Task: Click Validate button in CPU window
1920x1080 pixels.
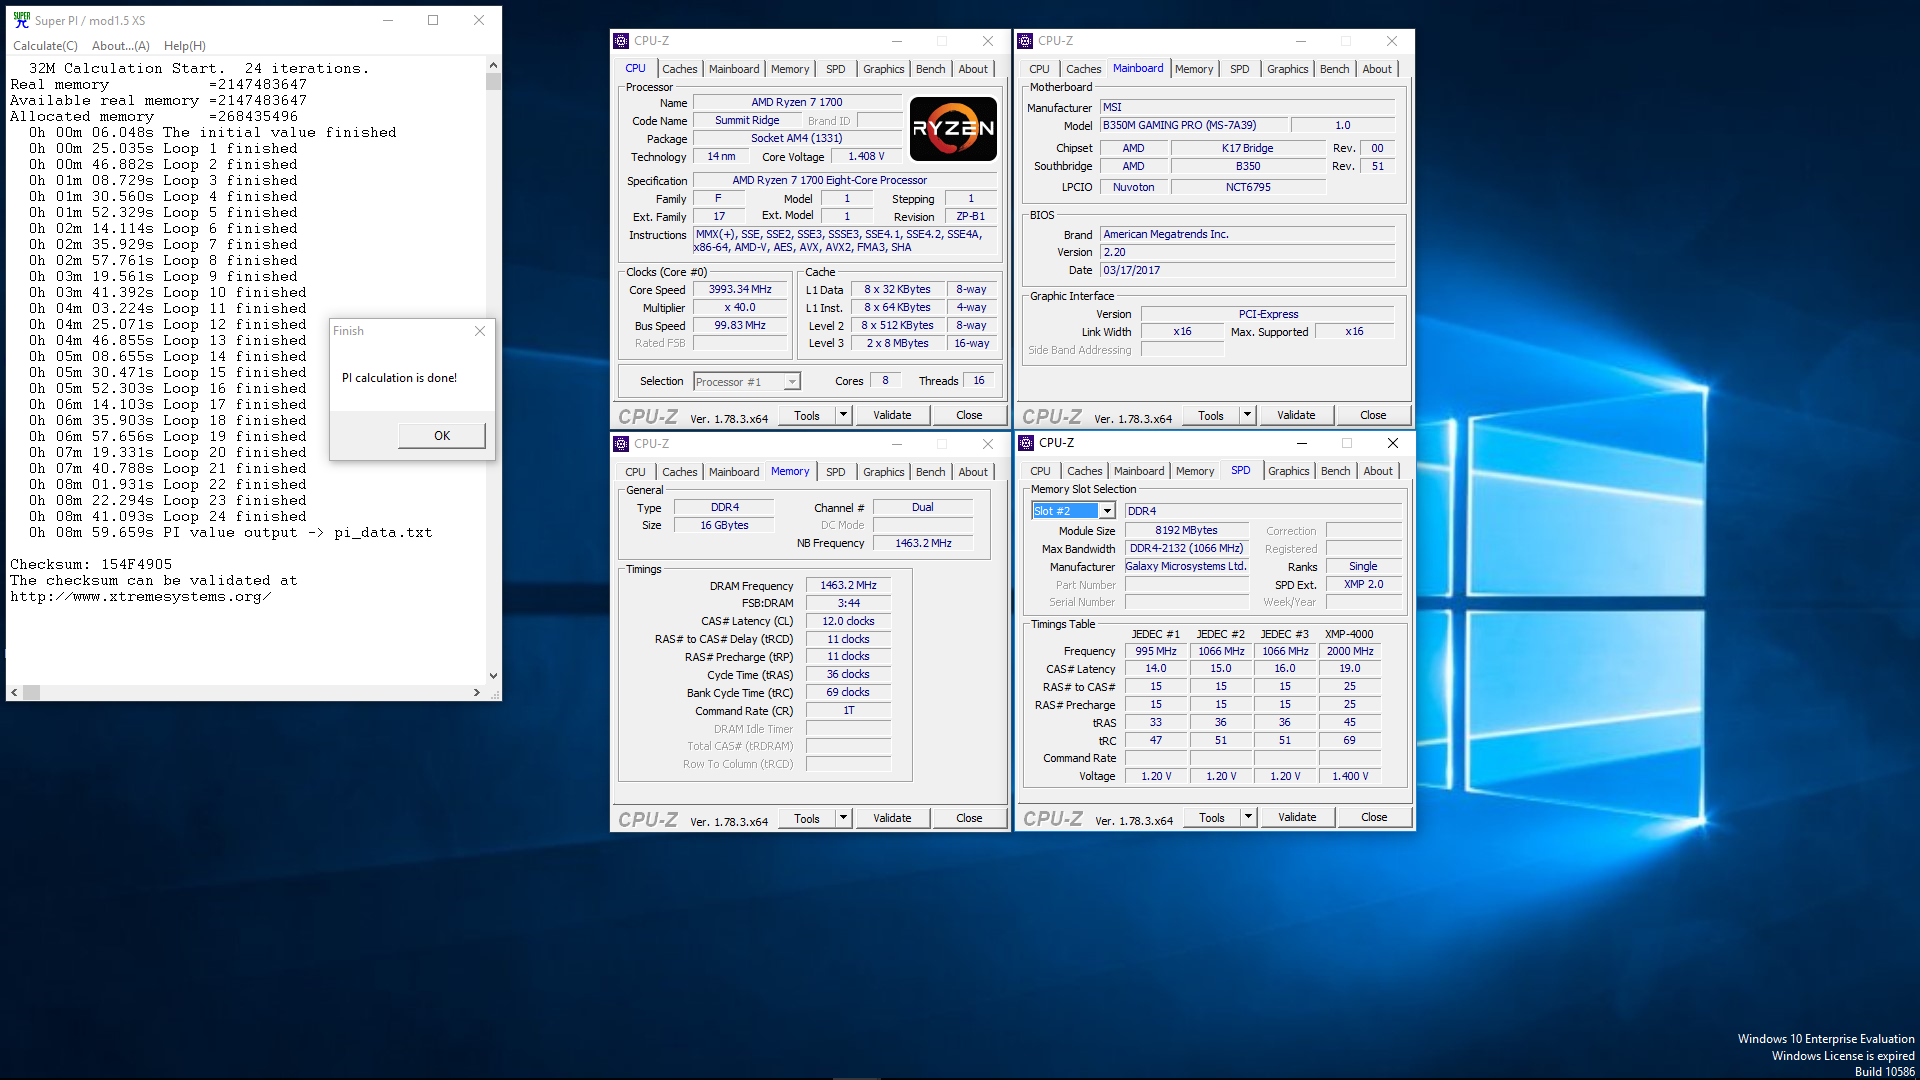Action: pos(892,415)
